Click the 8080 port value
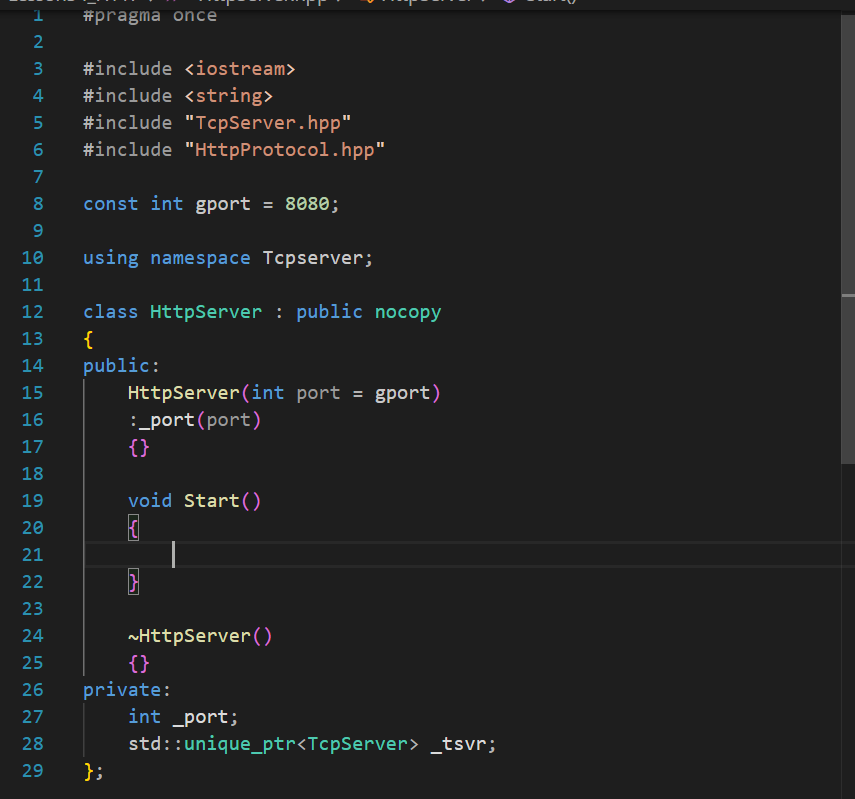This screenshot has width=855, height=799. tap(307, 204)
